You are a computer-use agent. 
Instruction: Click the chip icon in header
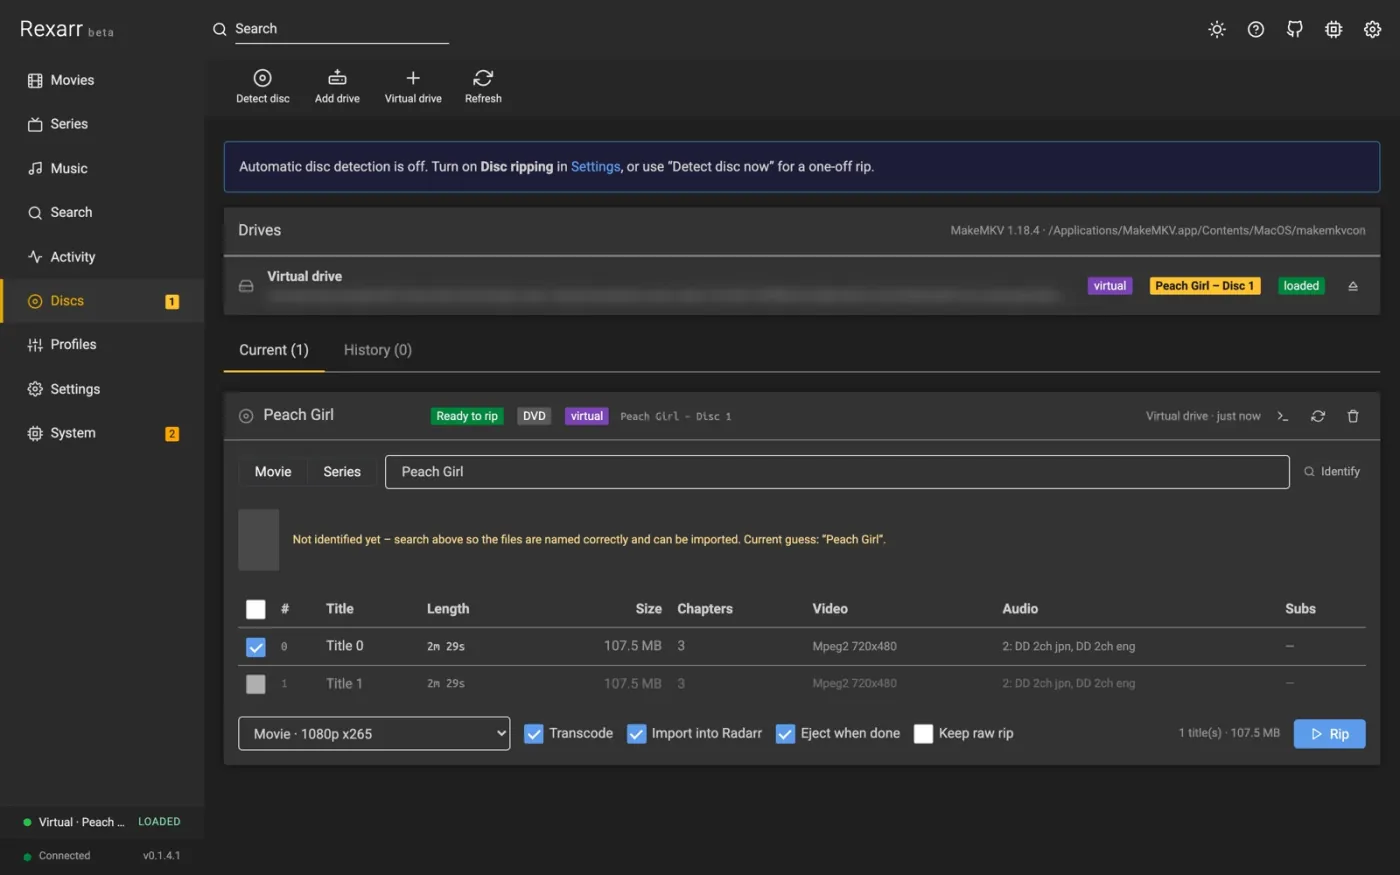(x=1334, y=29)
